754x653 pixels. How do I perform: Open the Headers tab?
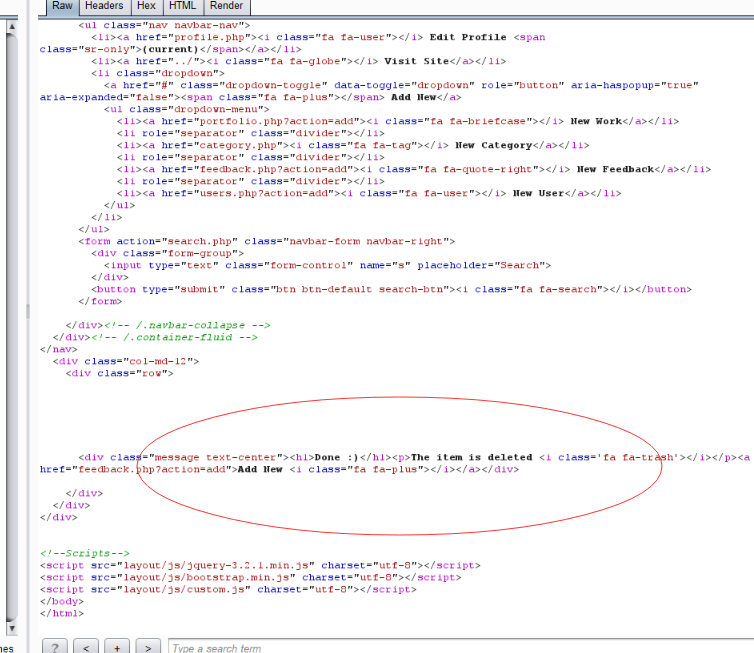pos(104,6)
